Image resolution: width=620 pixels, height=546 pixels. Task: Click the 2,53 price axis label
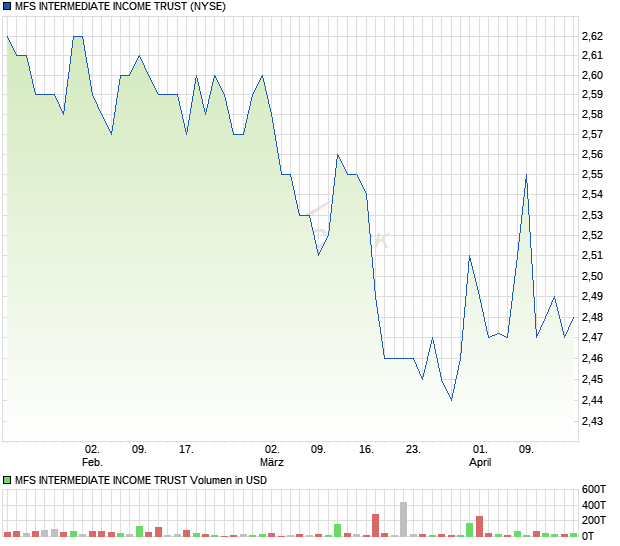pos(592,215)
